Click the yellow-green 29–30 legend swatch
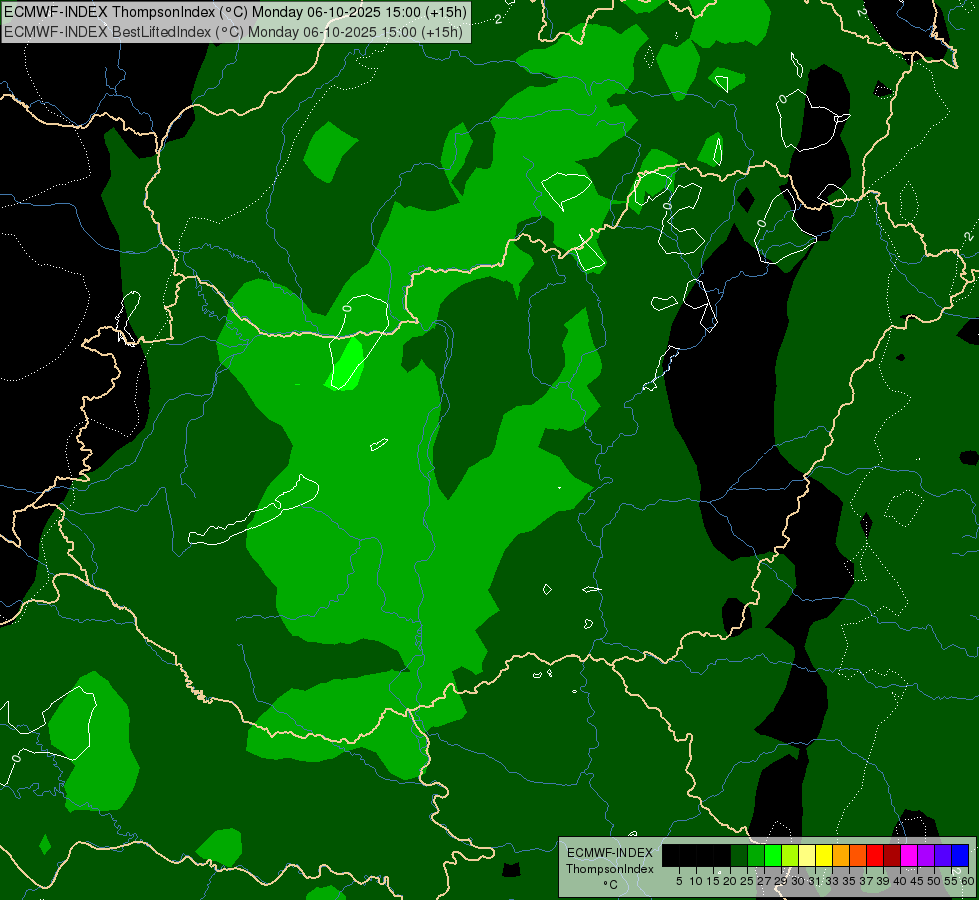Viewport: 979px width, 900px height. tap(790, 856)
